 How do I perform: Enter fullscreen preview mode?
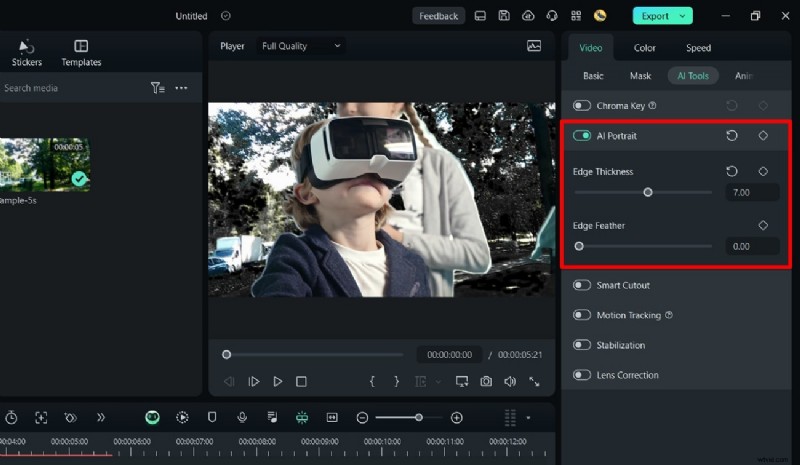(534, 381)
